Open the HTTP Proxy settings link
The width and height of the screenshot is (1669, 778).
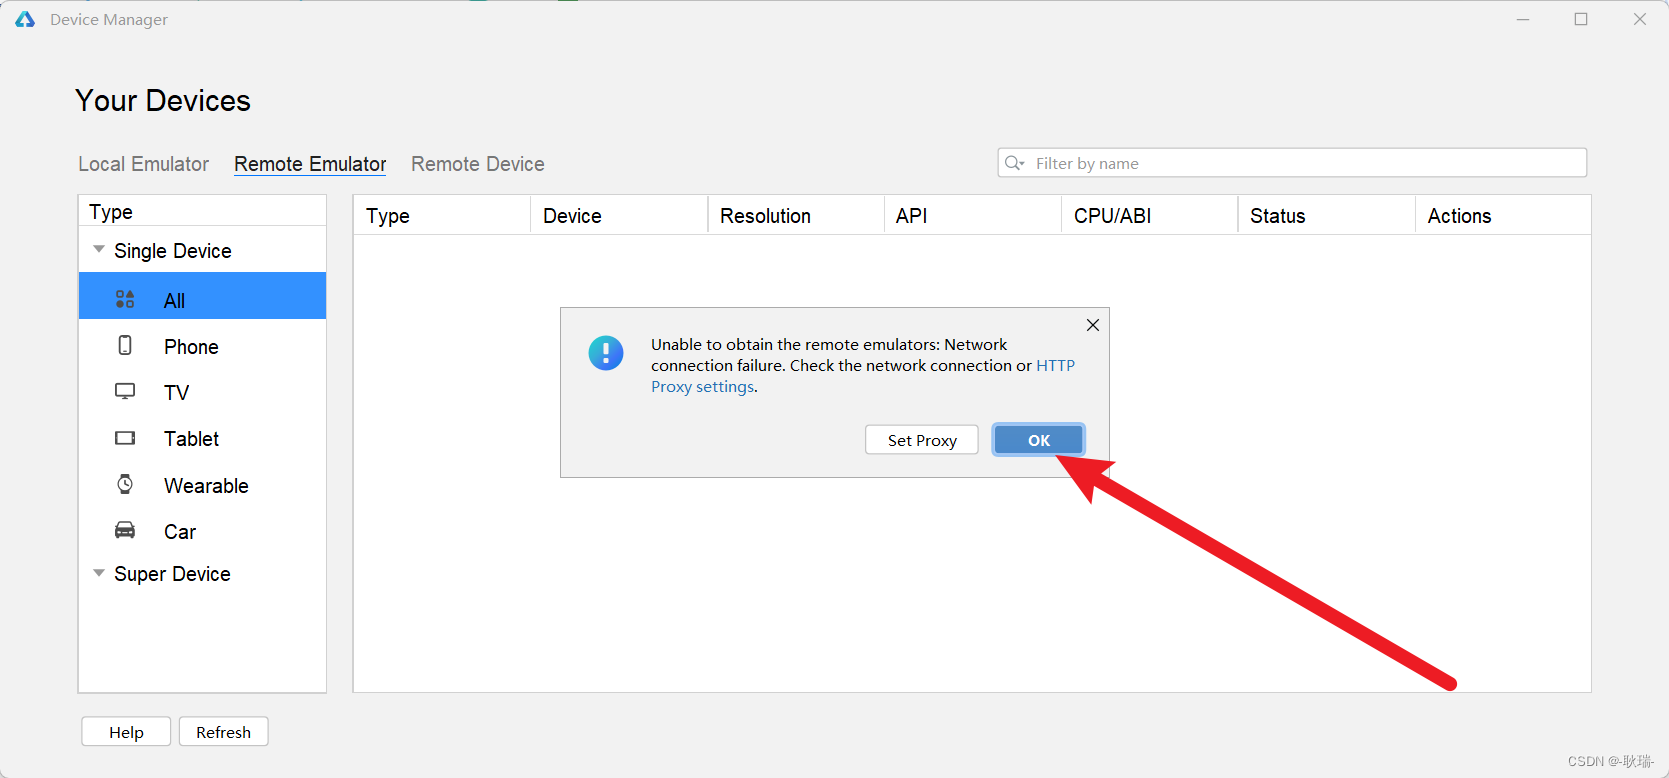pos(862,376)
